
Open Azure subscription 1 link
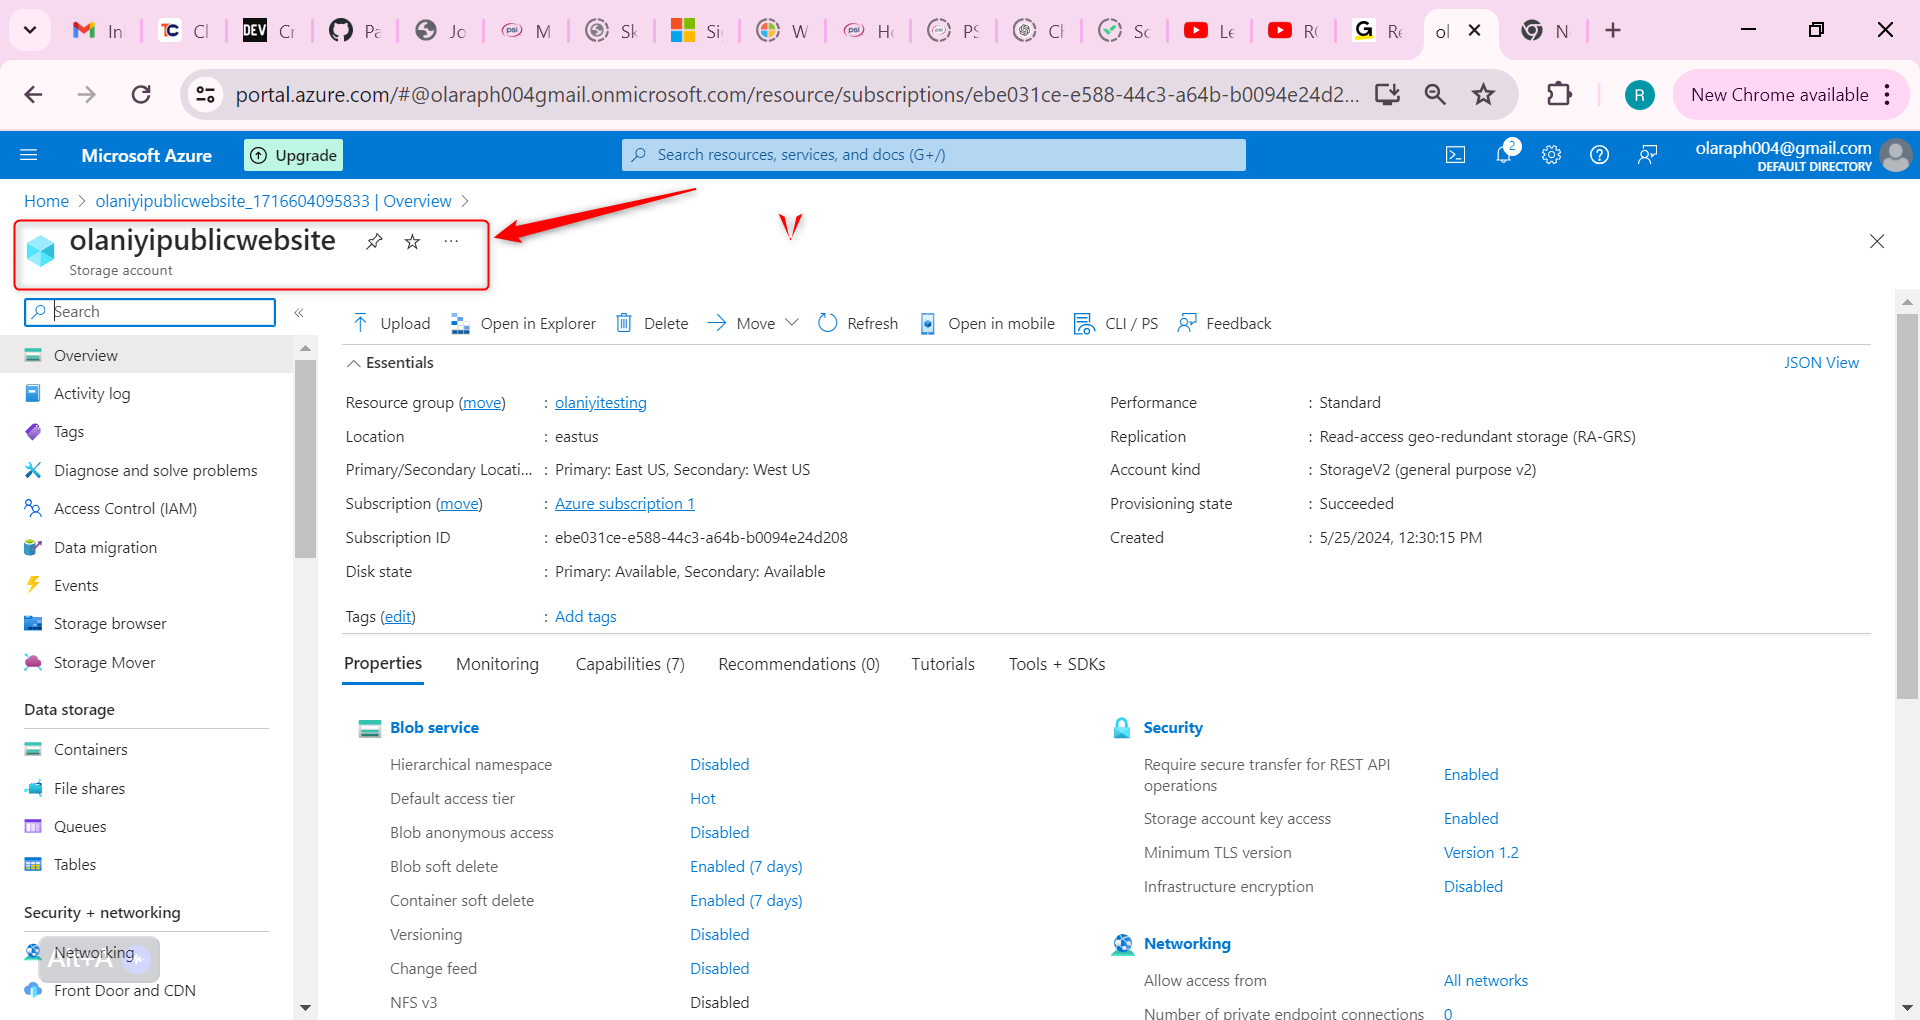coord(625,504)
